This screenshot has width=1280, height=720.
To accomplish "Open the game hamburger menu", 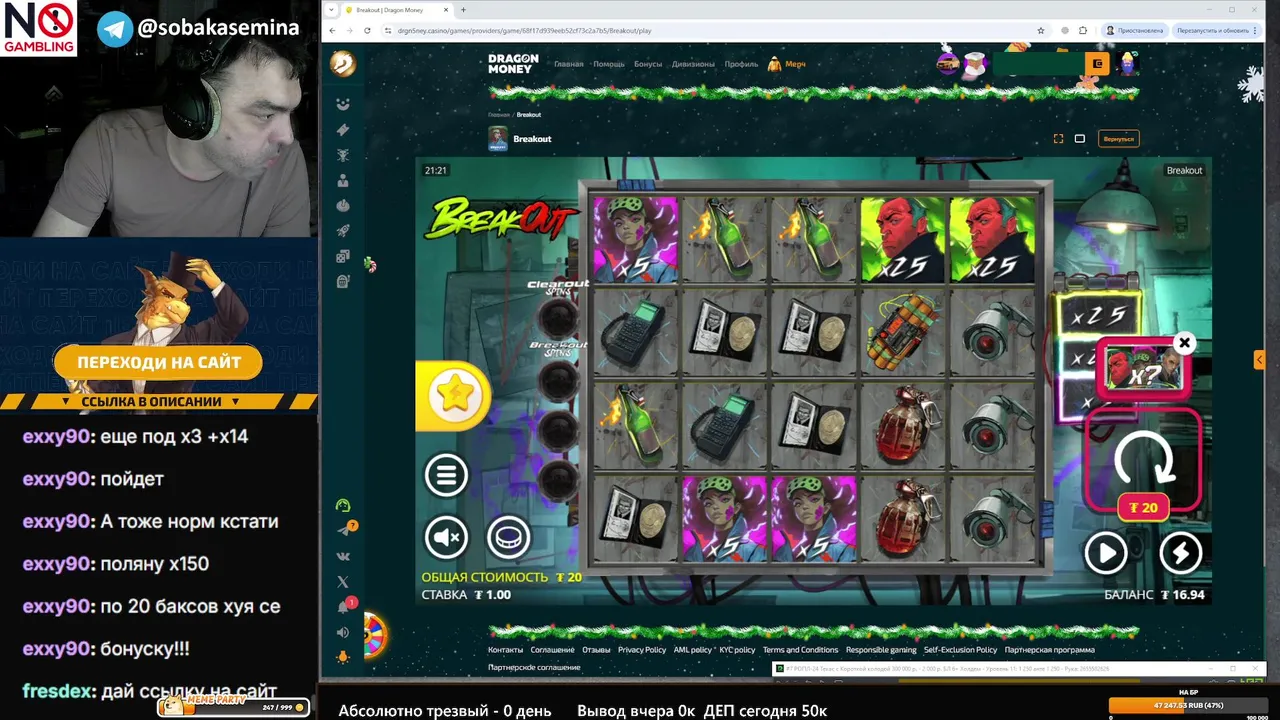I will (x=446, y=475).
